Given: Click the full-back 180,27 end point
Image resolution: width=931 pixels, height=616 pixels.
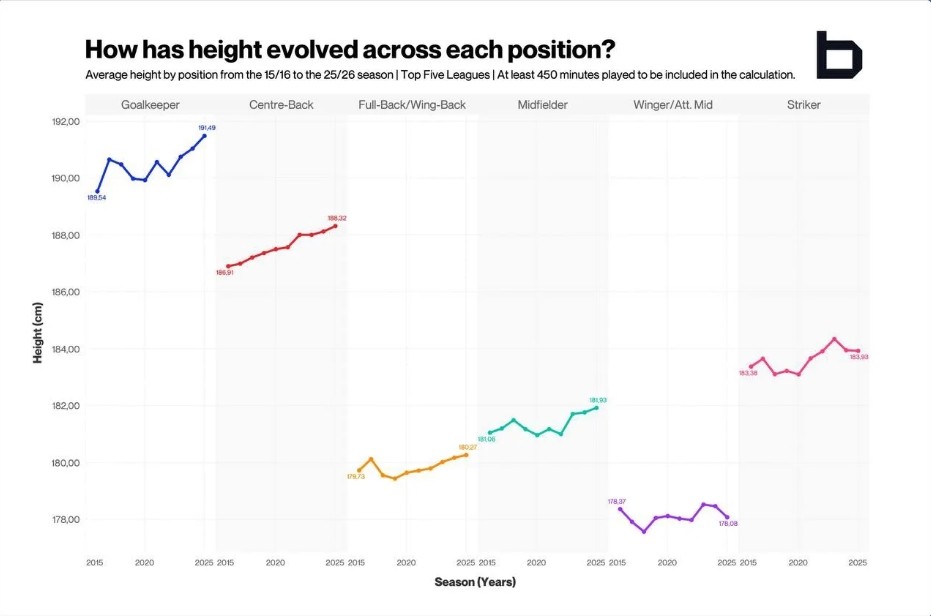Looking at the screenshot, I should 466,455.
